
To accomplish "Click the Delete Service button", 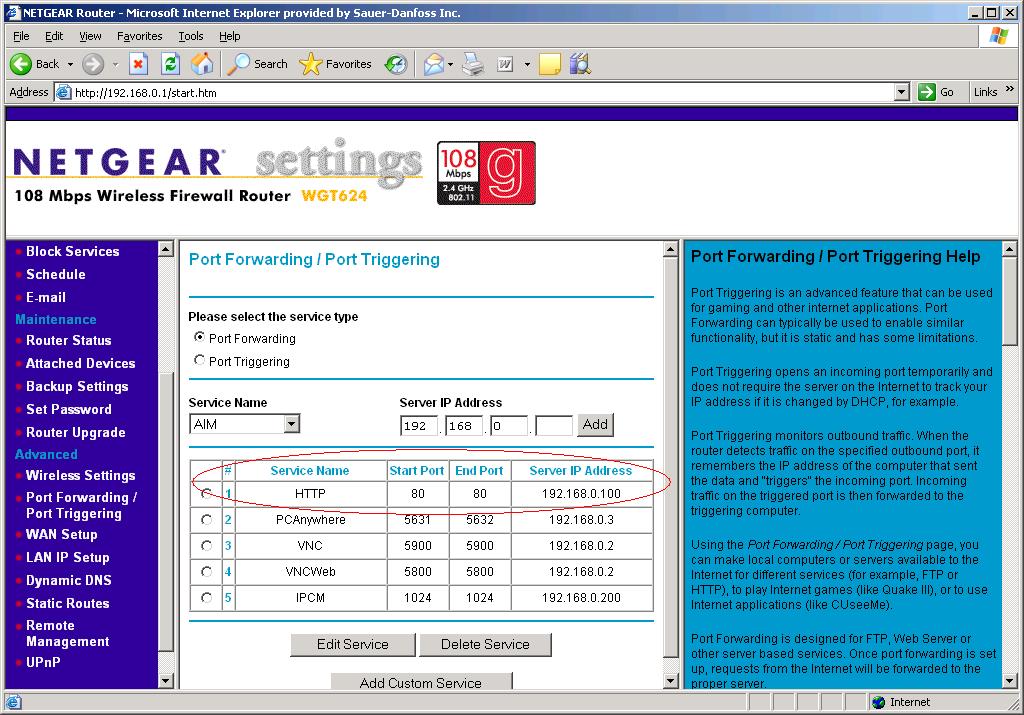I will [485, 644].
